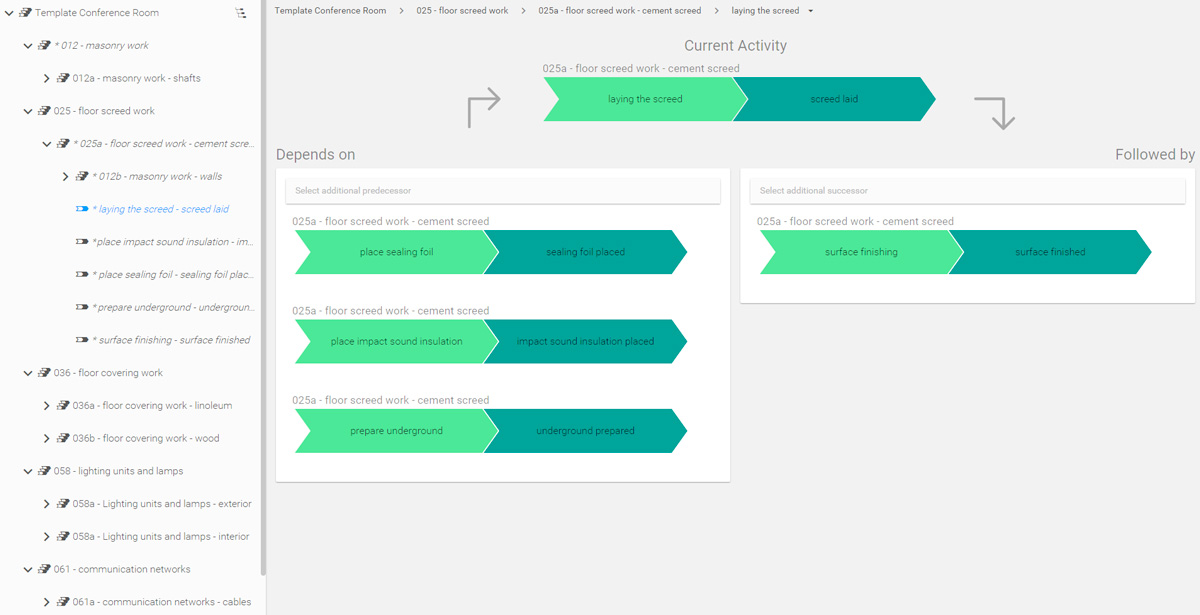Viewport: 1200px width, 615px height.
Task: Click the successor arrow icon right of Current Activity
Action: tap(995, 113)
